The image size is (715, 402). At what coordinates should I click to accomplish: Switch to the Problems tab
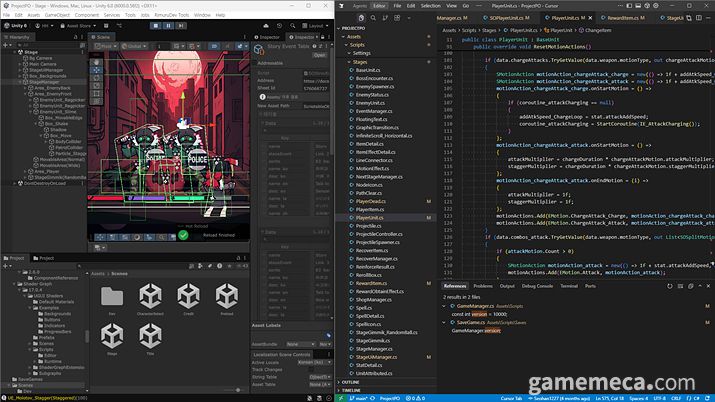[482, 285]
